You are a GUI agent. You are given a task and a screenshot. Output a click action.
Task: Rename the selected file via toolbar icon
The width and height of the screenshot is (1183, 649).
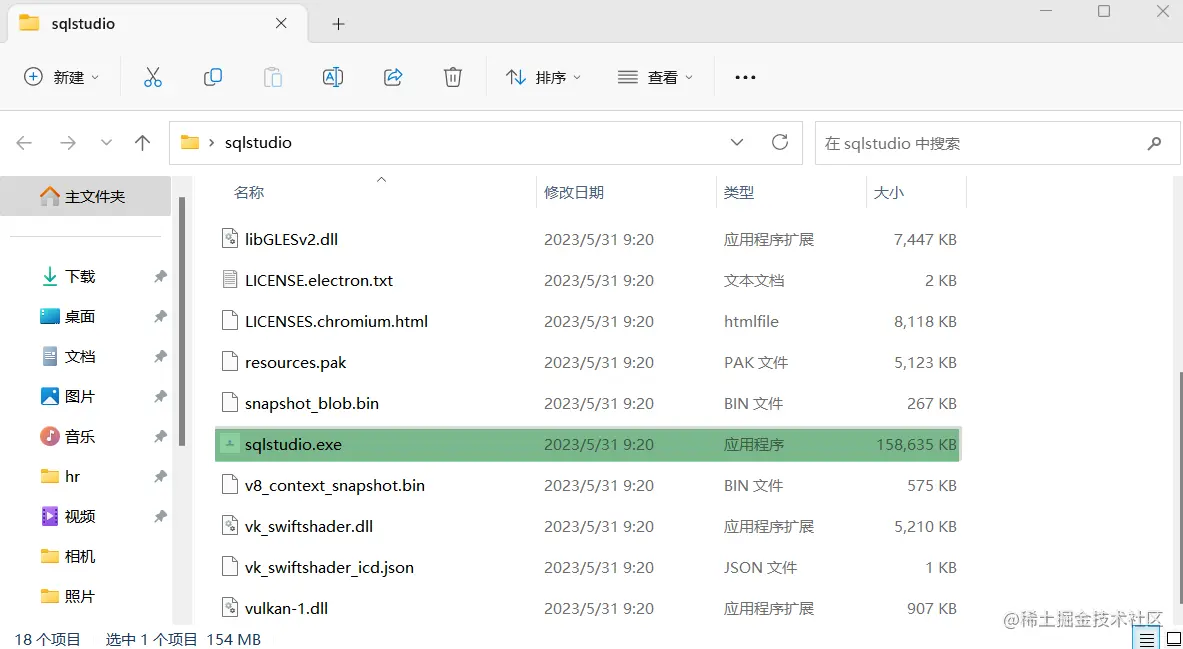(333, 77)
